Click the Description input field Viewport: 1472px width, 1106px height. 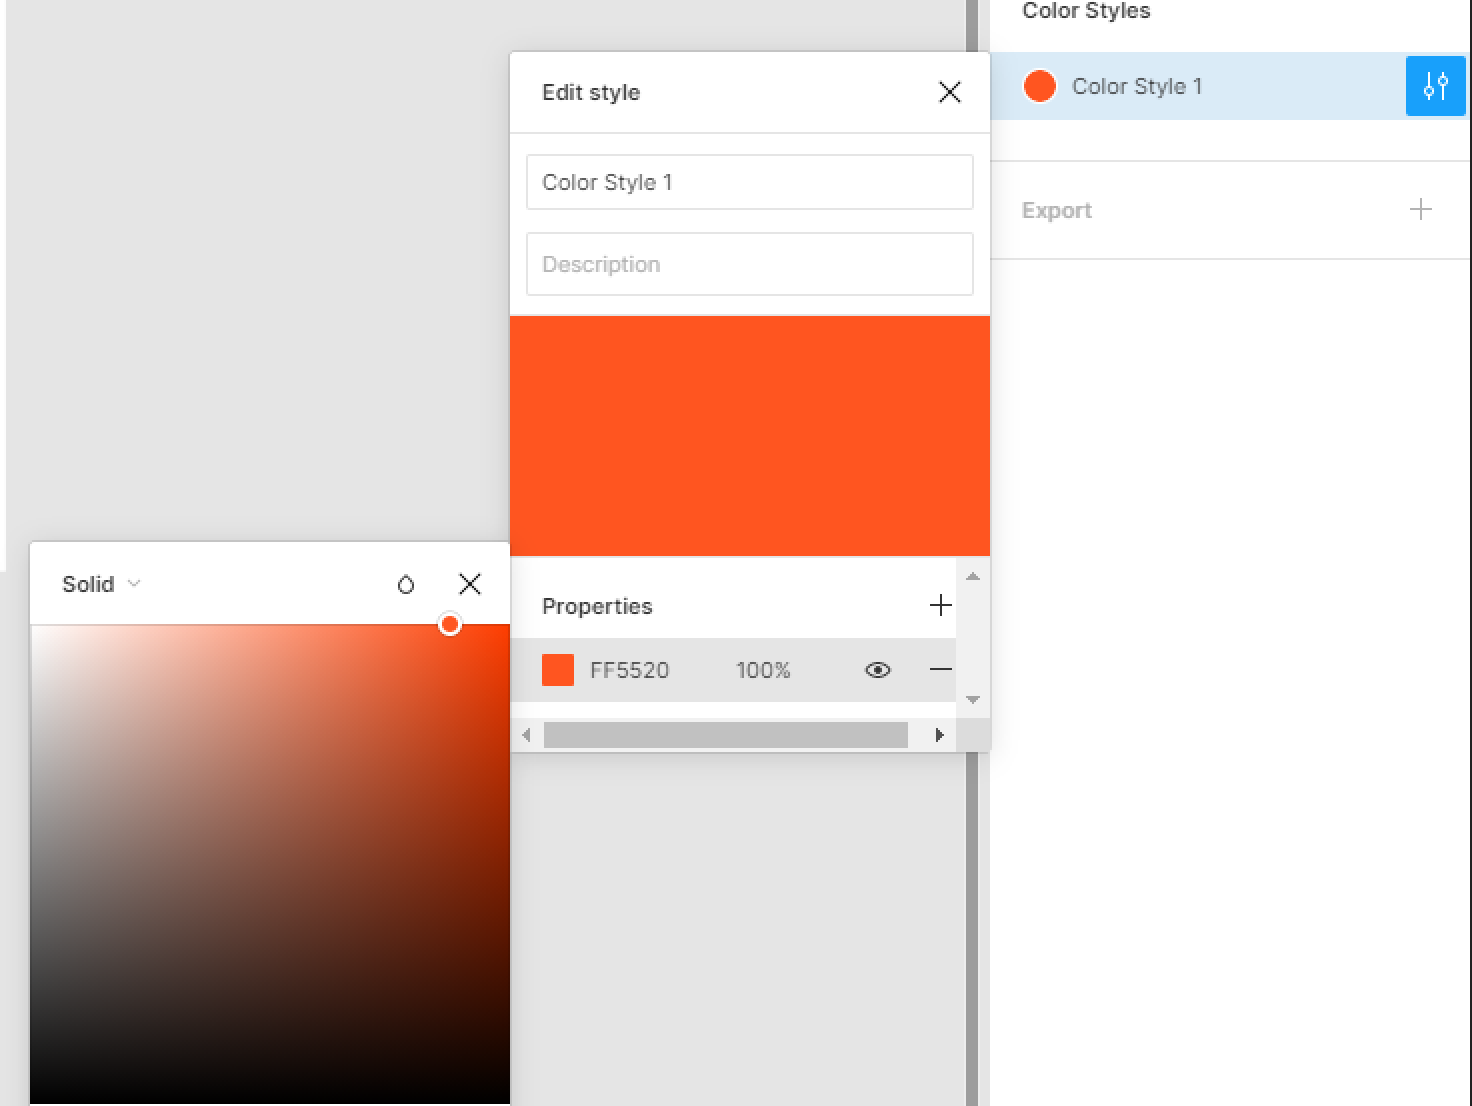pos(749,264)
